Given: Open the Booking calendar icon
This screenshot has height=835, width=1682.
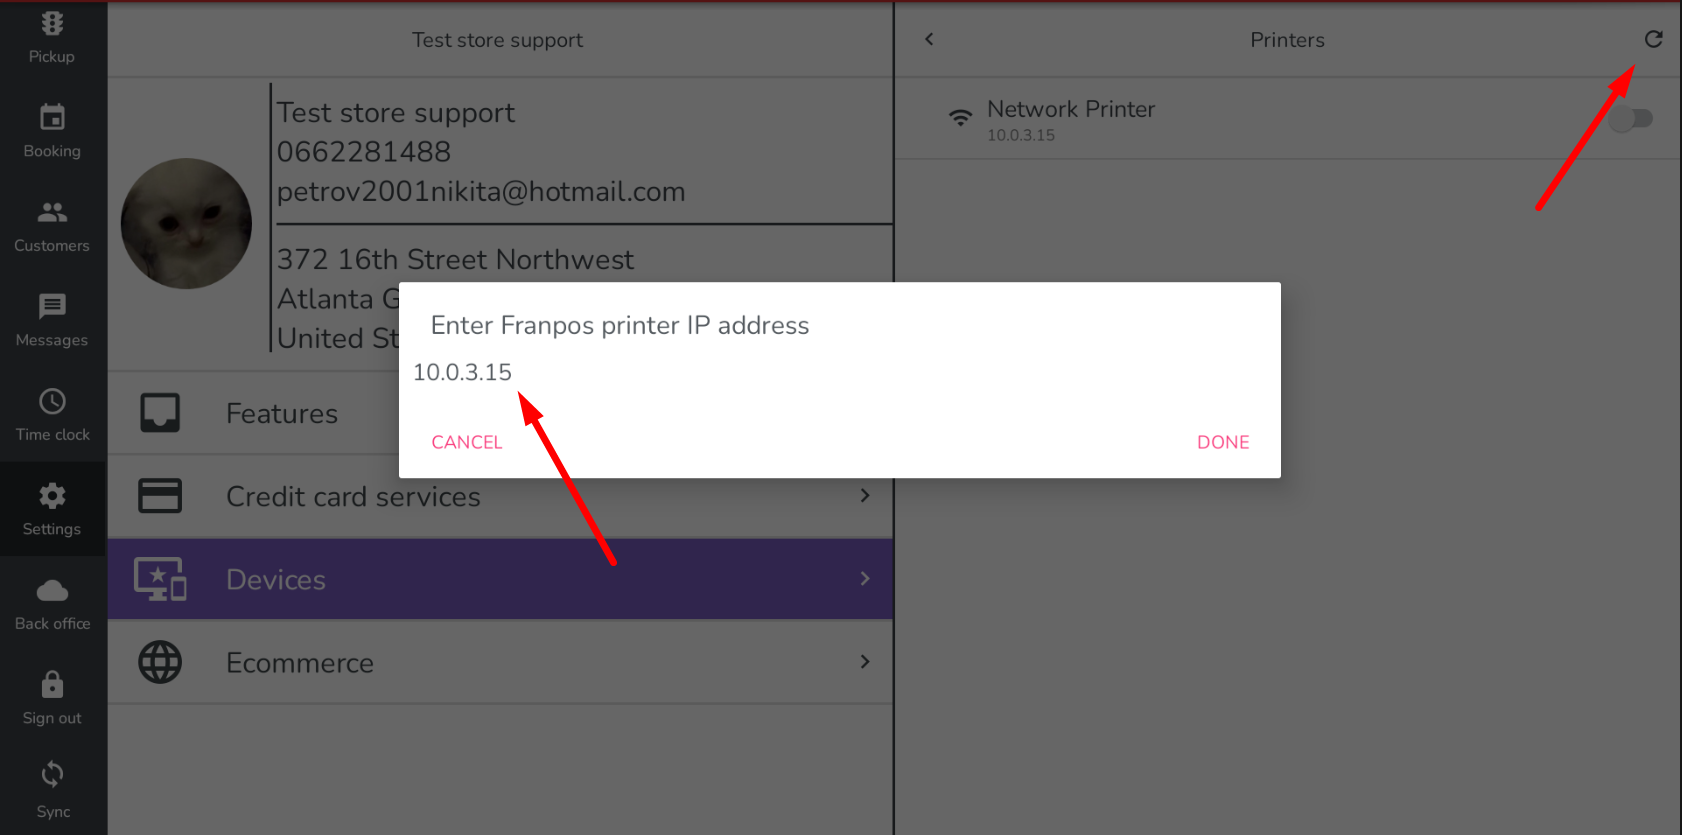Looking at the screenshot, I should 52,118.
